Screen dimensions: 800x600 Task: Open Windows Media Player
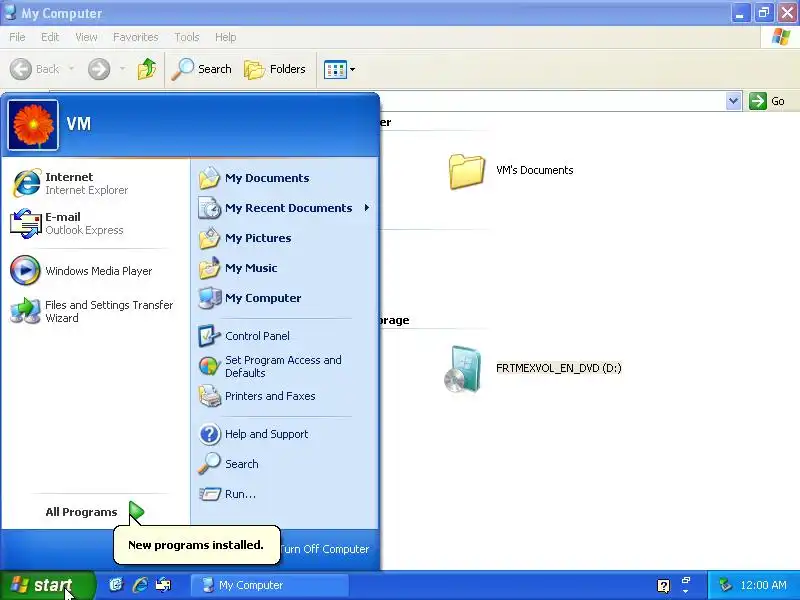(x=95, y=270)
